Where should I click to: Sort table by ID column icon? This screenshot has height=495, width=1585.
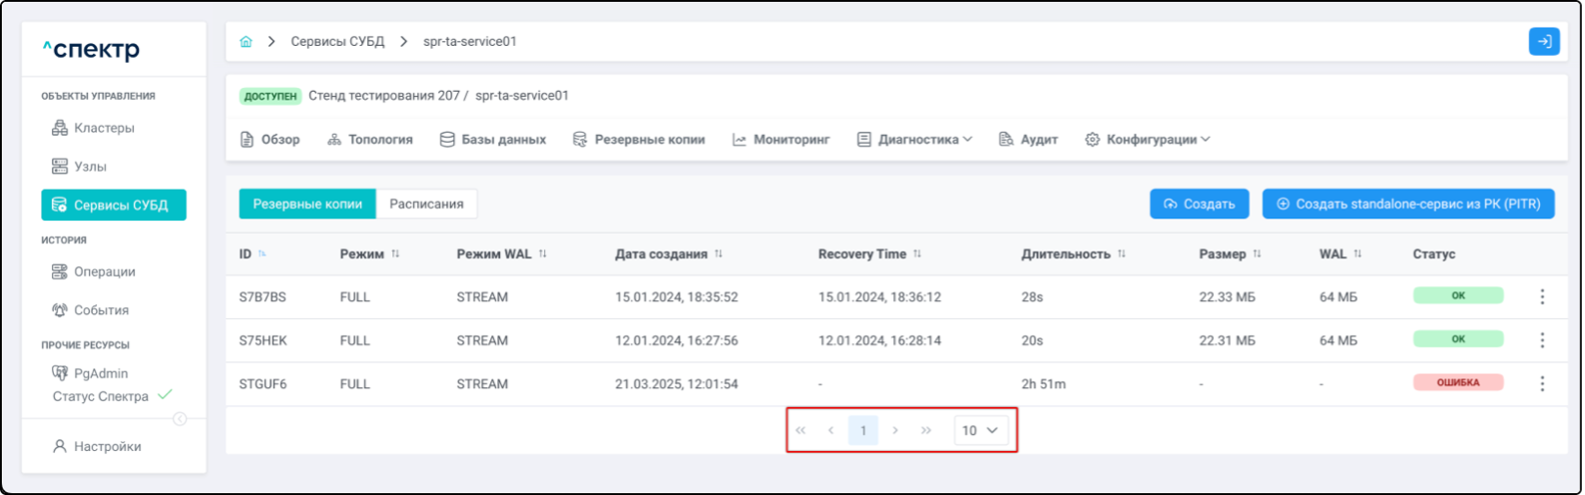tap(262, 254)
